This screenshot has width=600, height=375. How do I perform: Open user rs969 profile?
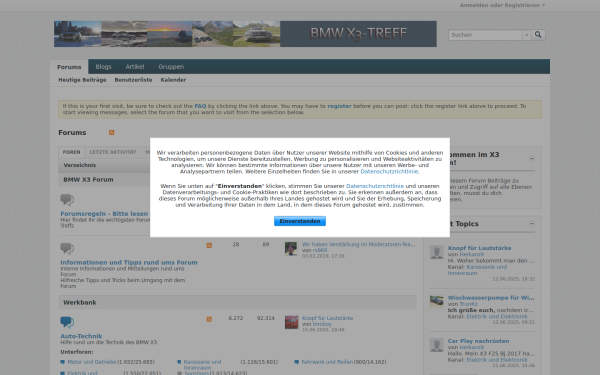click(320, 250)
